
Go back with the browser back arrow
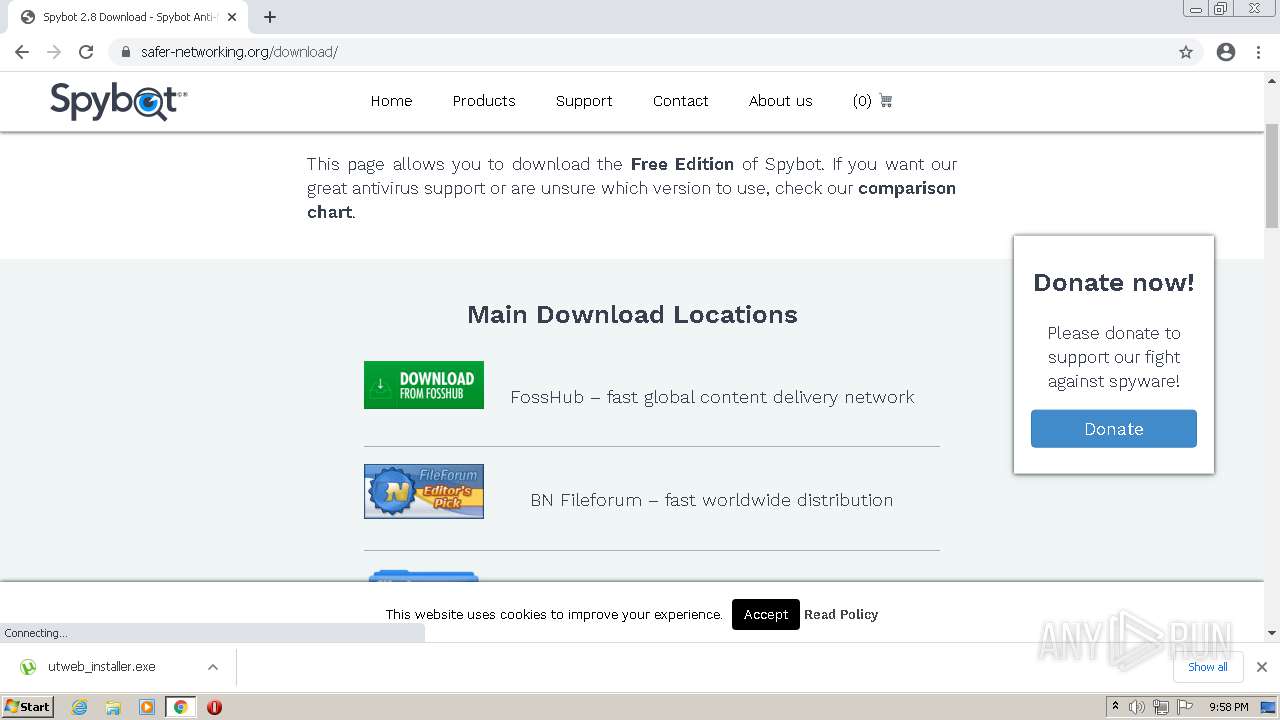pos(22,52)
